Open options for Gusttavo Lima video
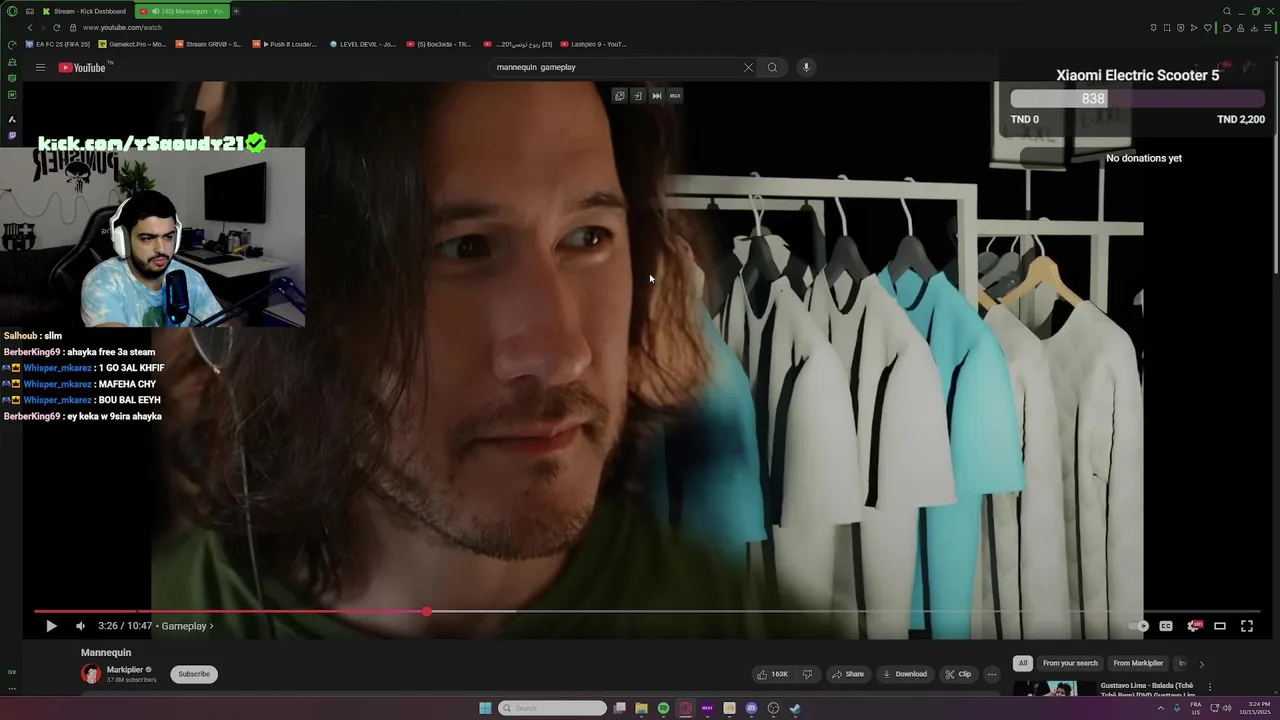 coord(1210,687)
